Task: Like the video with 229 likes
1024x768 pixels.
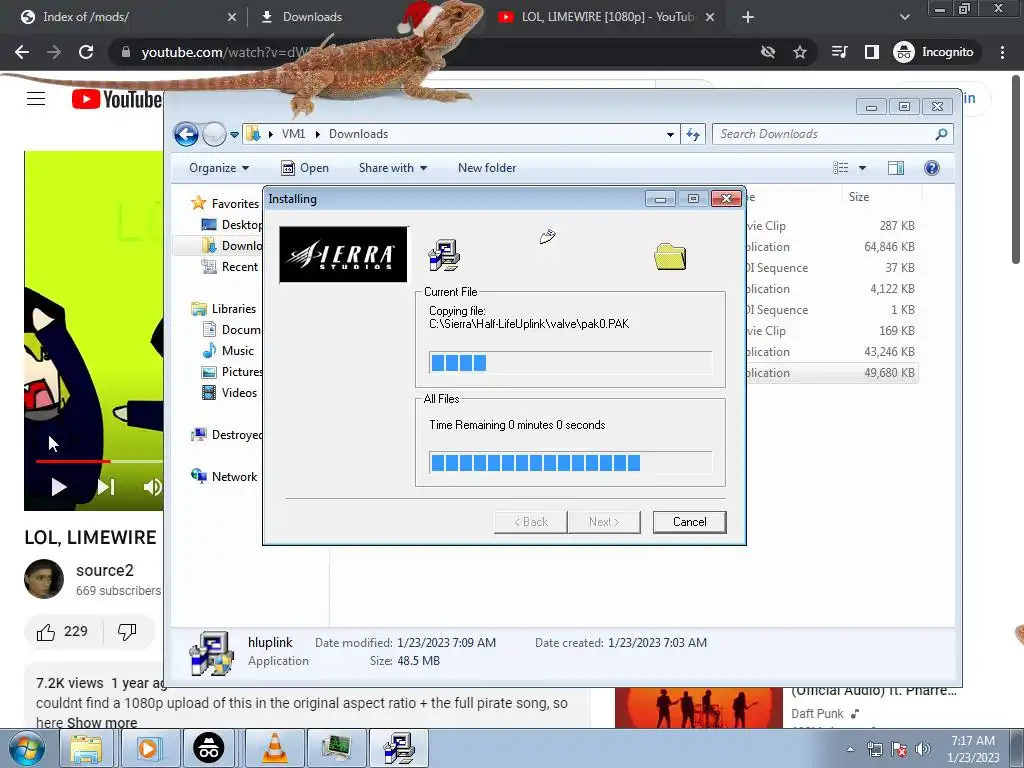Action: [63, 632]
